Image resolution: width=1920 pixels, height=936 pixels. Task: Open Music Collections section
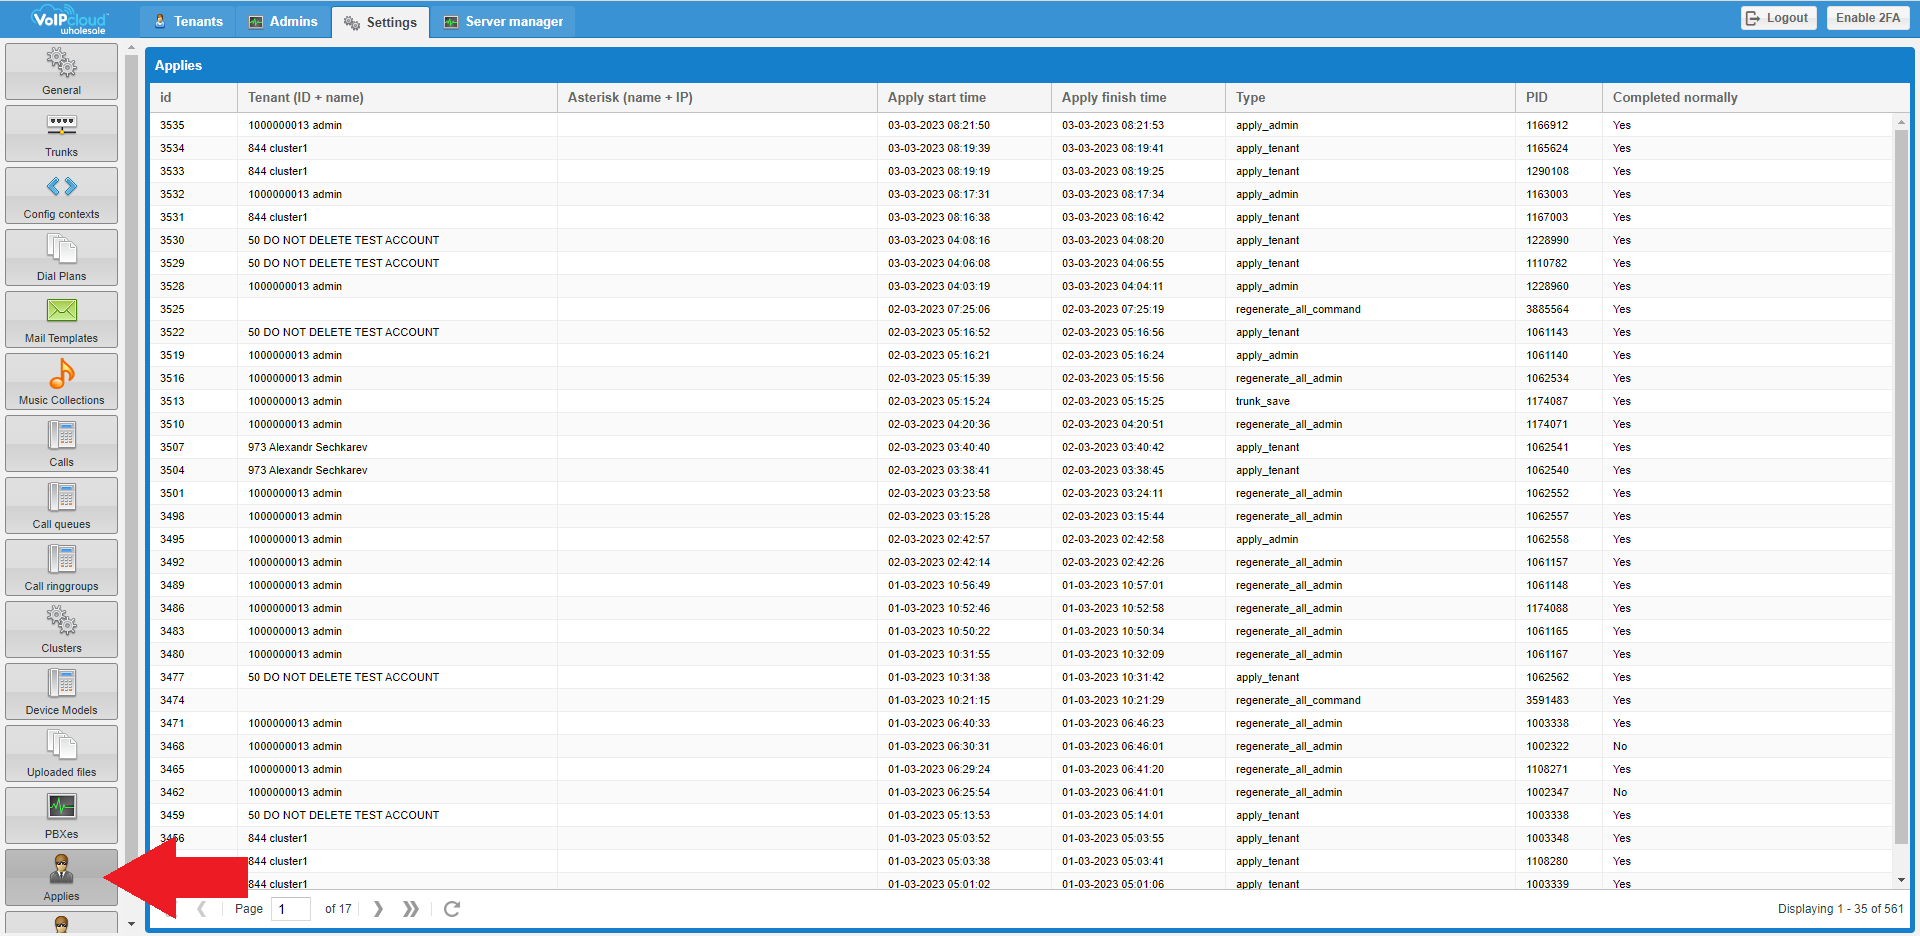[x=61, y=381]
